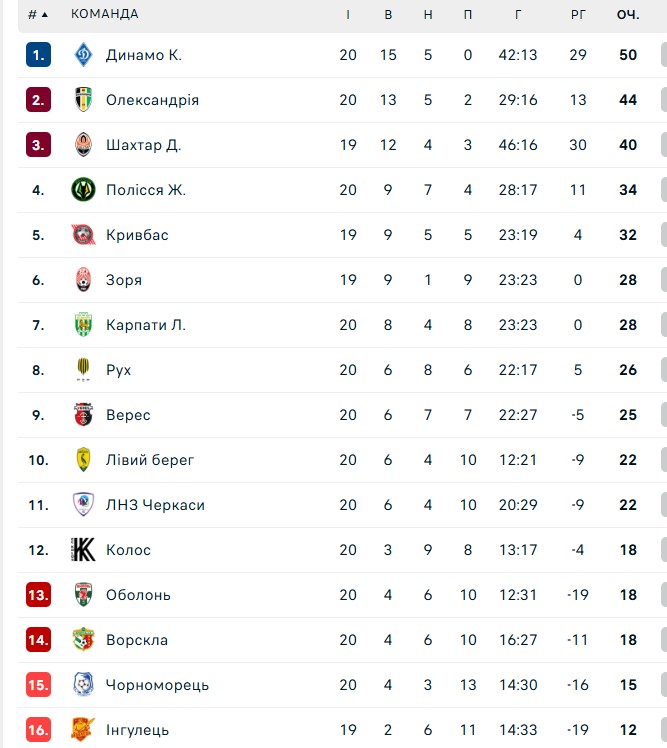This screenshot has width=667, height=748.
Task: Click the Колос black K logo
Action: [x=83, y=550]
